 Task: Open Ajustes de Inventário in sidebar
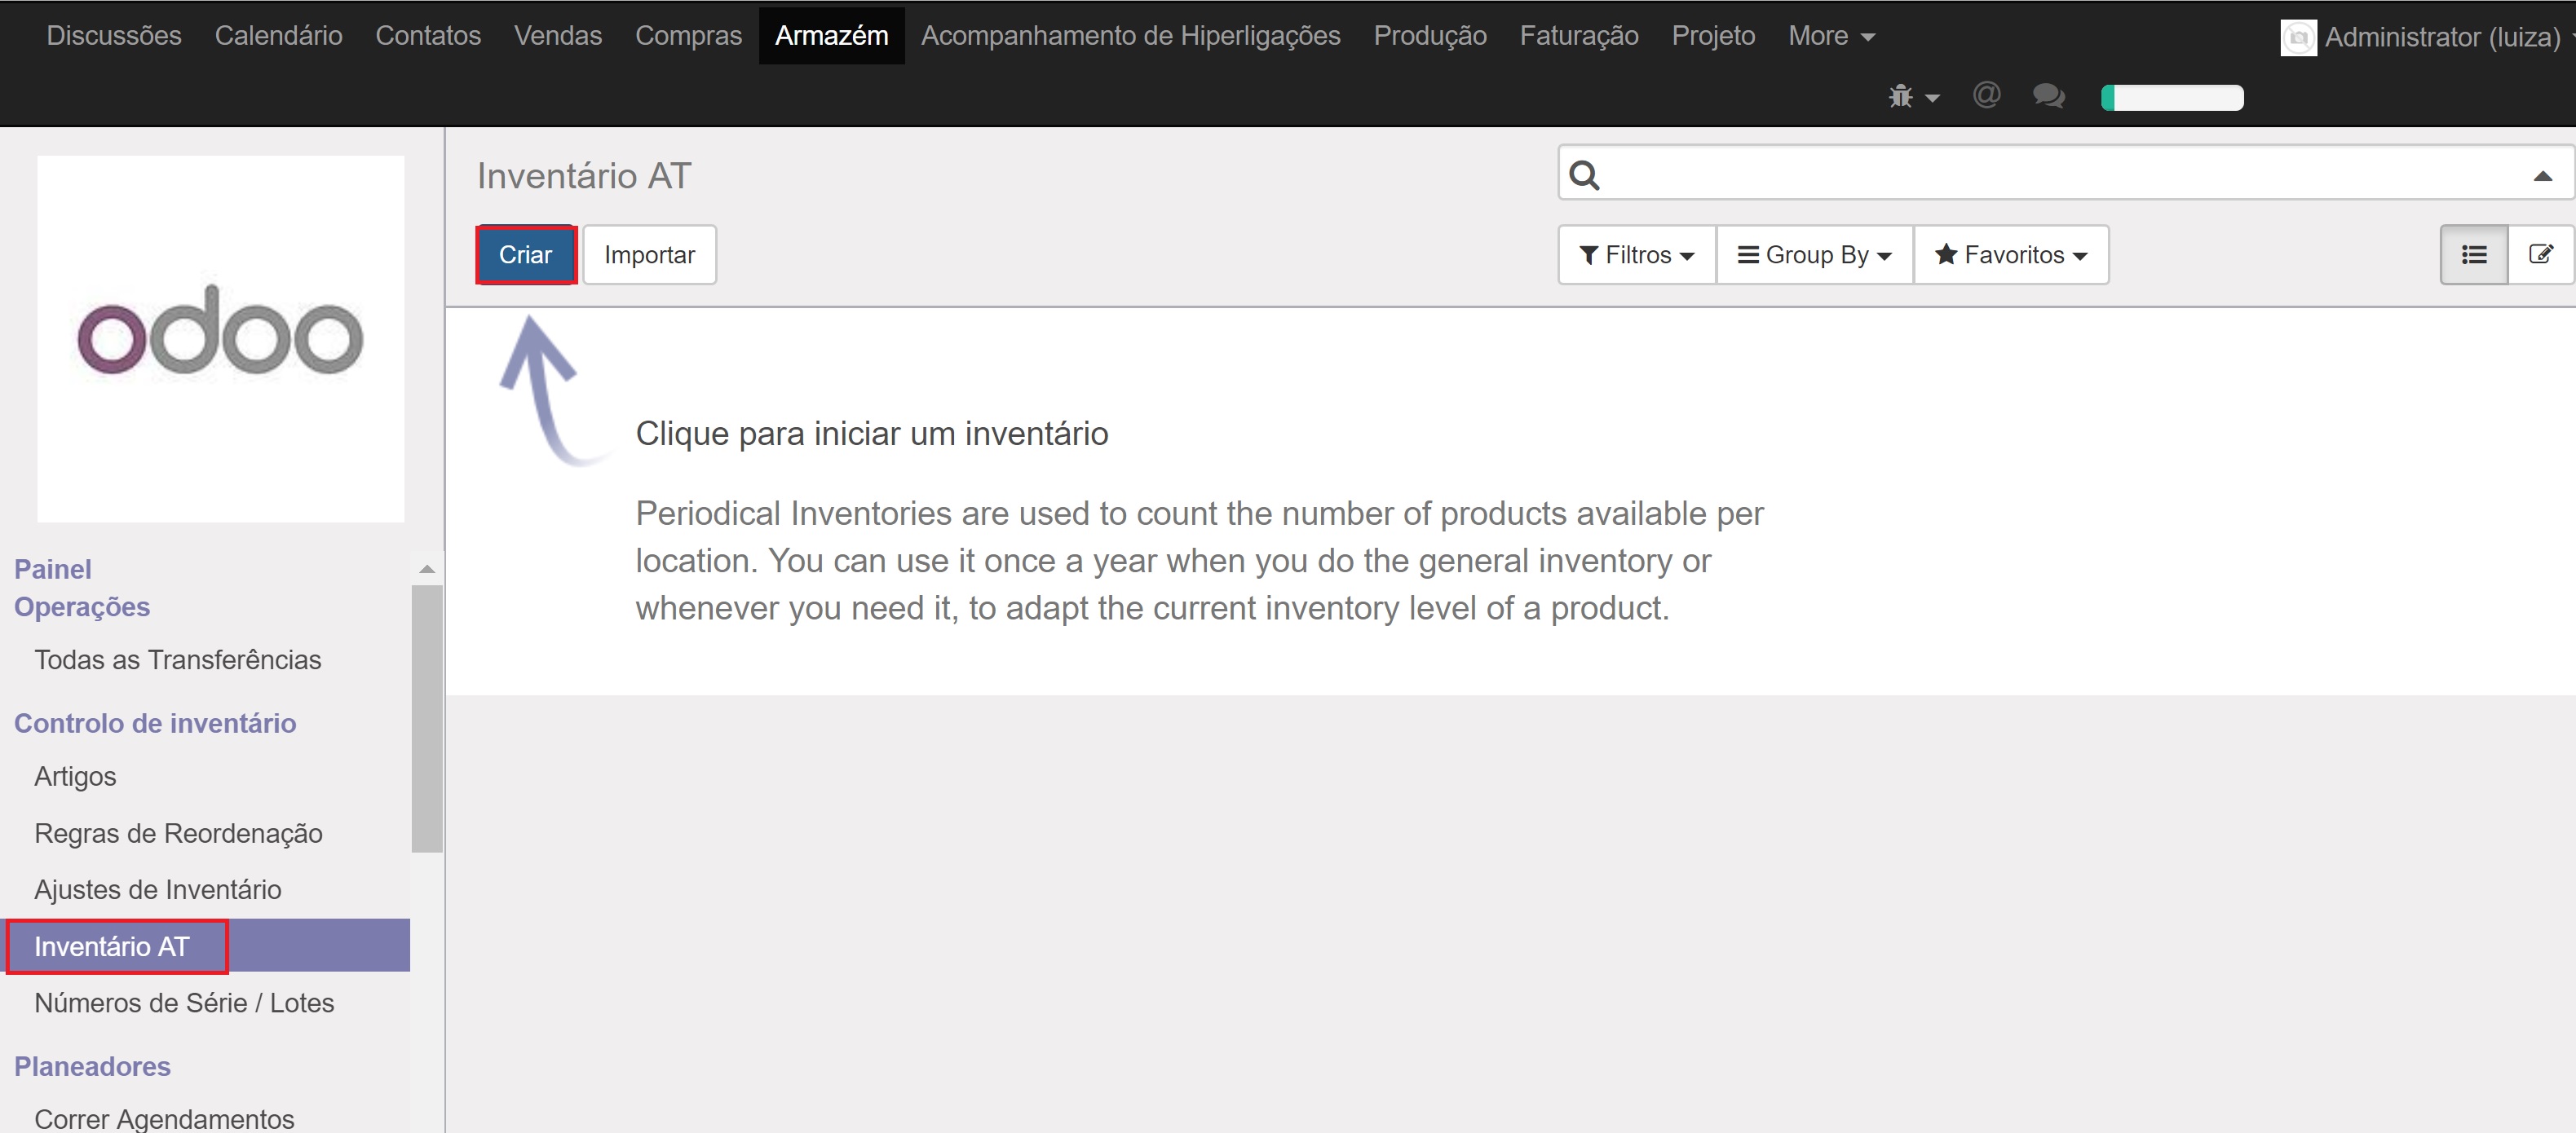(x=158, y=889)
